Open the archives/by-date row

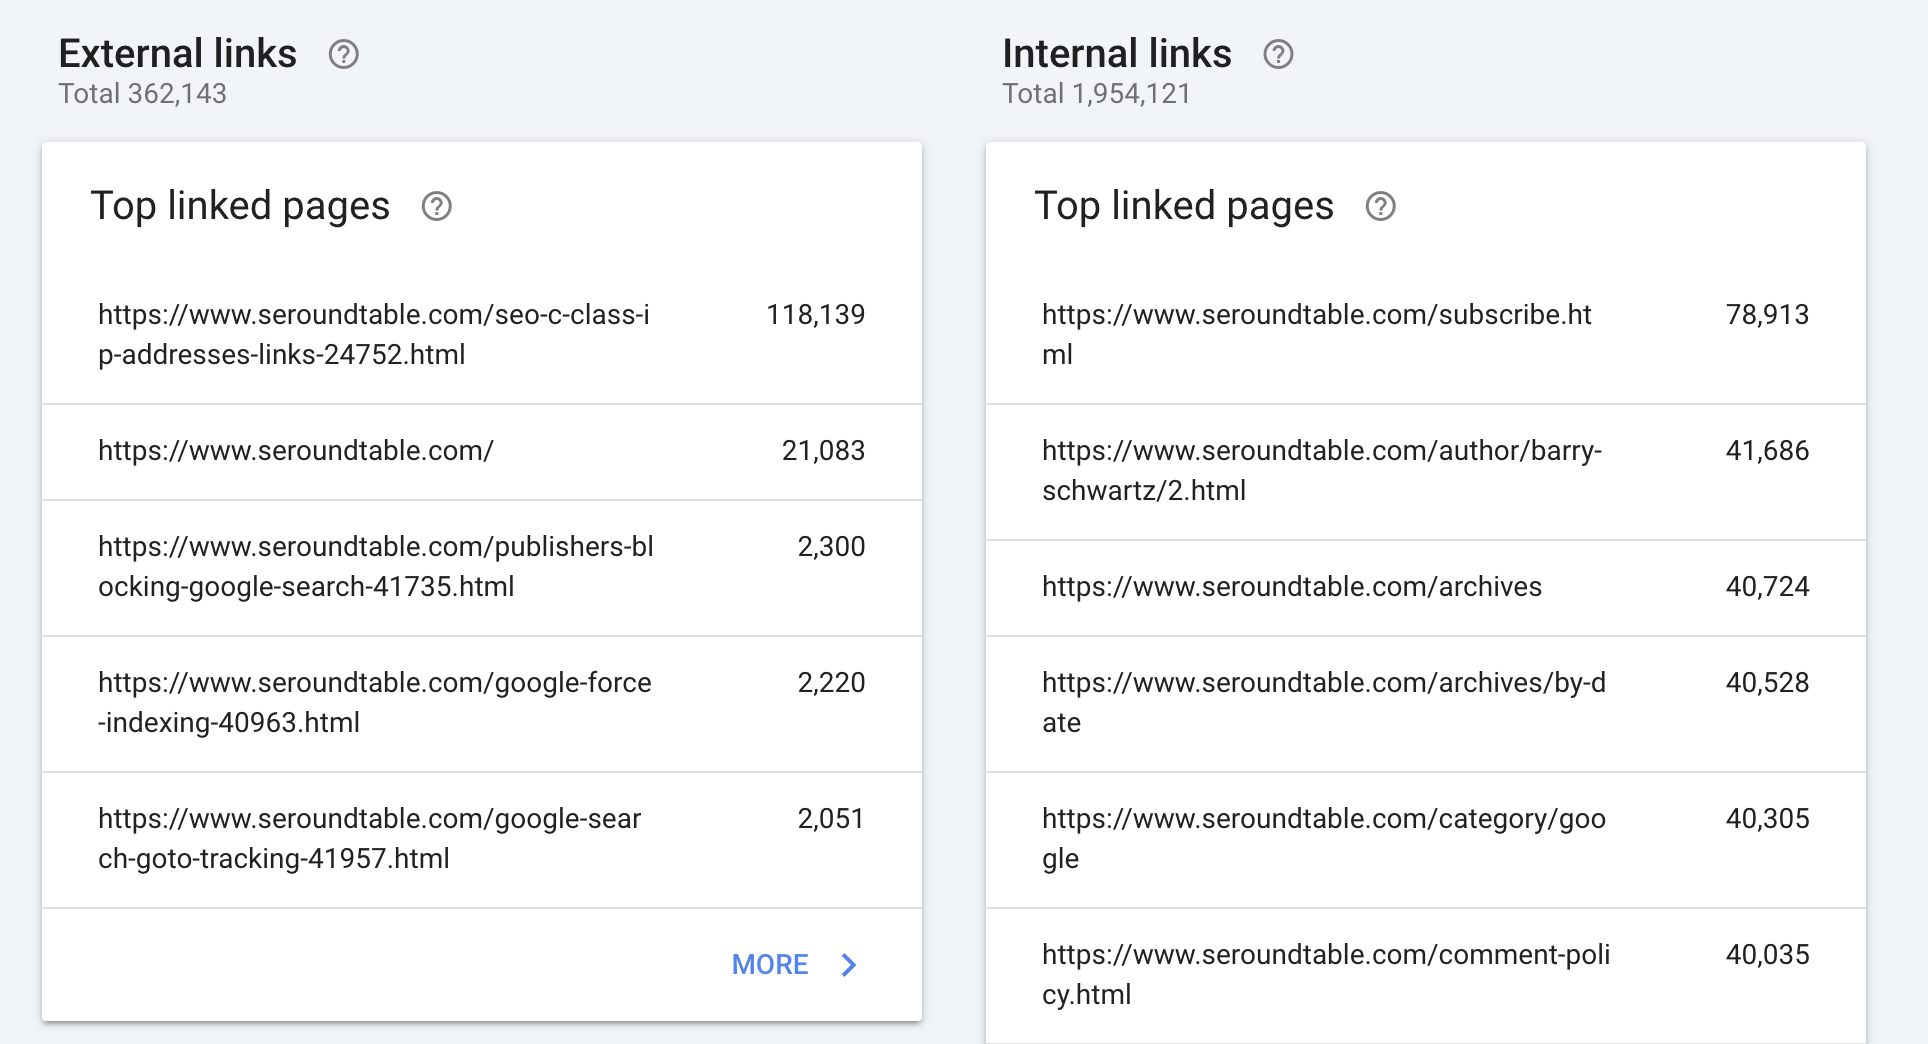[x=1426, y=704]
